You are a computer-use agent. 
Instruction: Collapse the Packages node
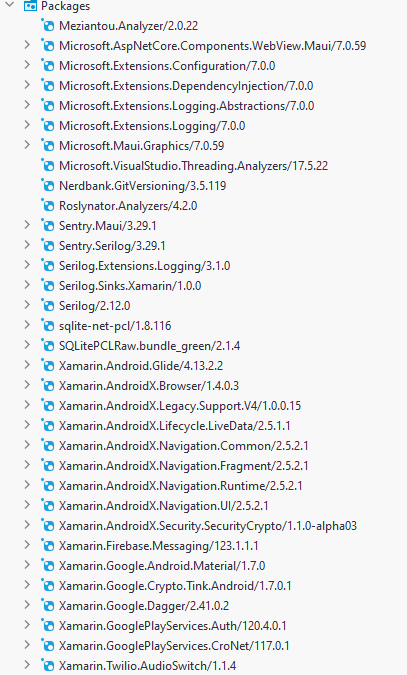10,5
